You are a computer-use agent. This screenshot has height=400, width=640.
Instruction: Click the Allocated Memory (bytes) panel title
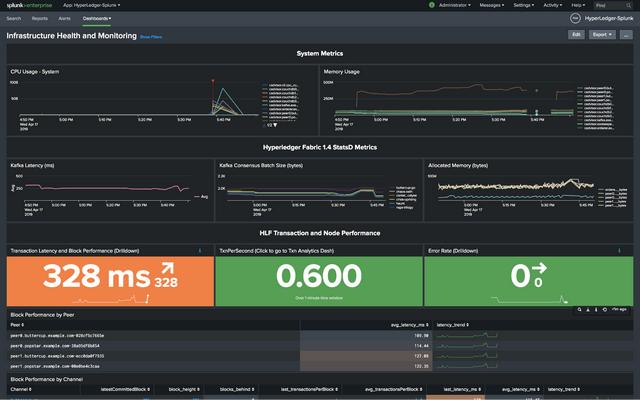[458, 165]
